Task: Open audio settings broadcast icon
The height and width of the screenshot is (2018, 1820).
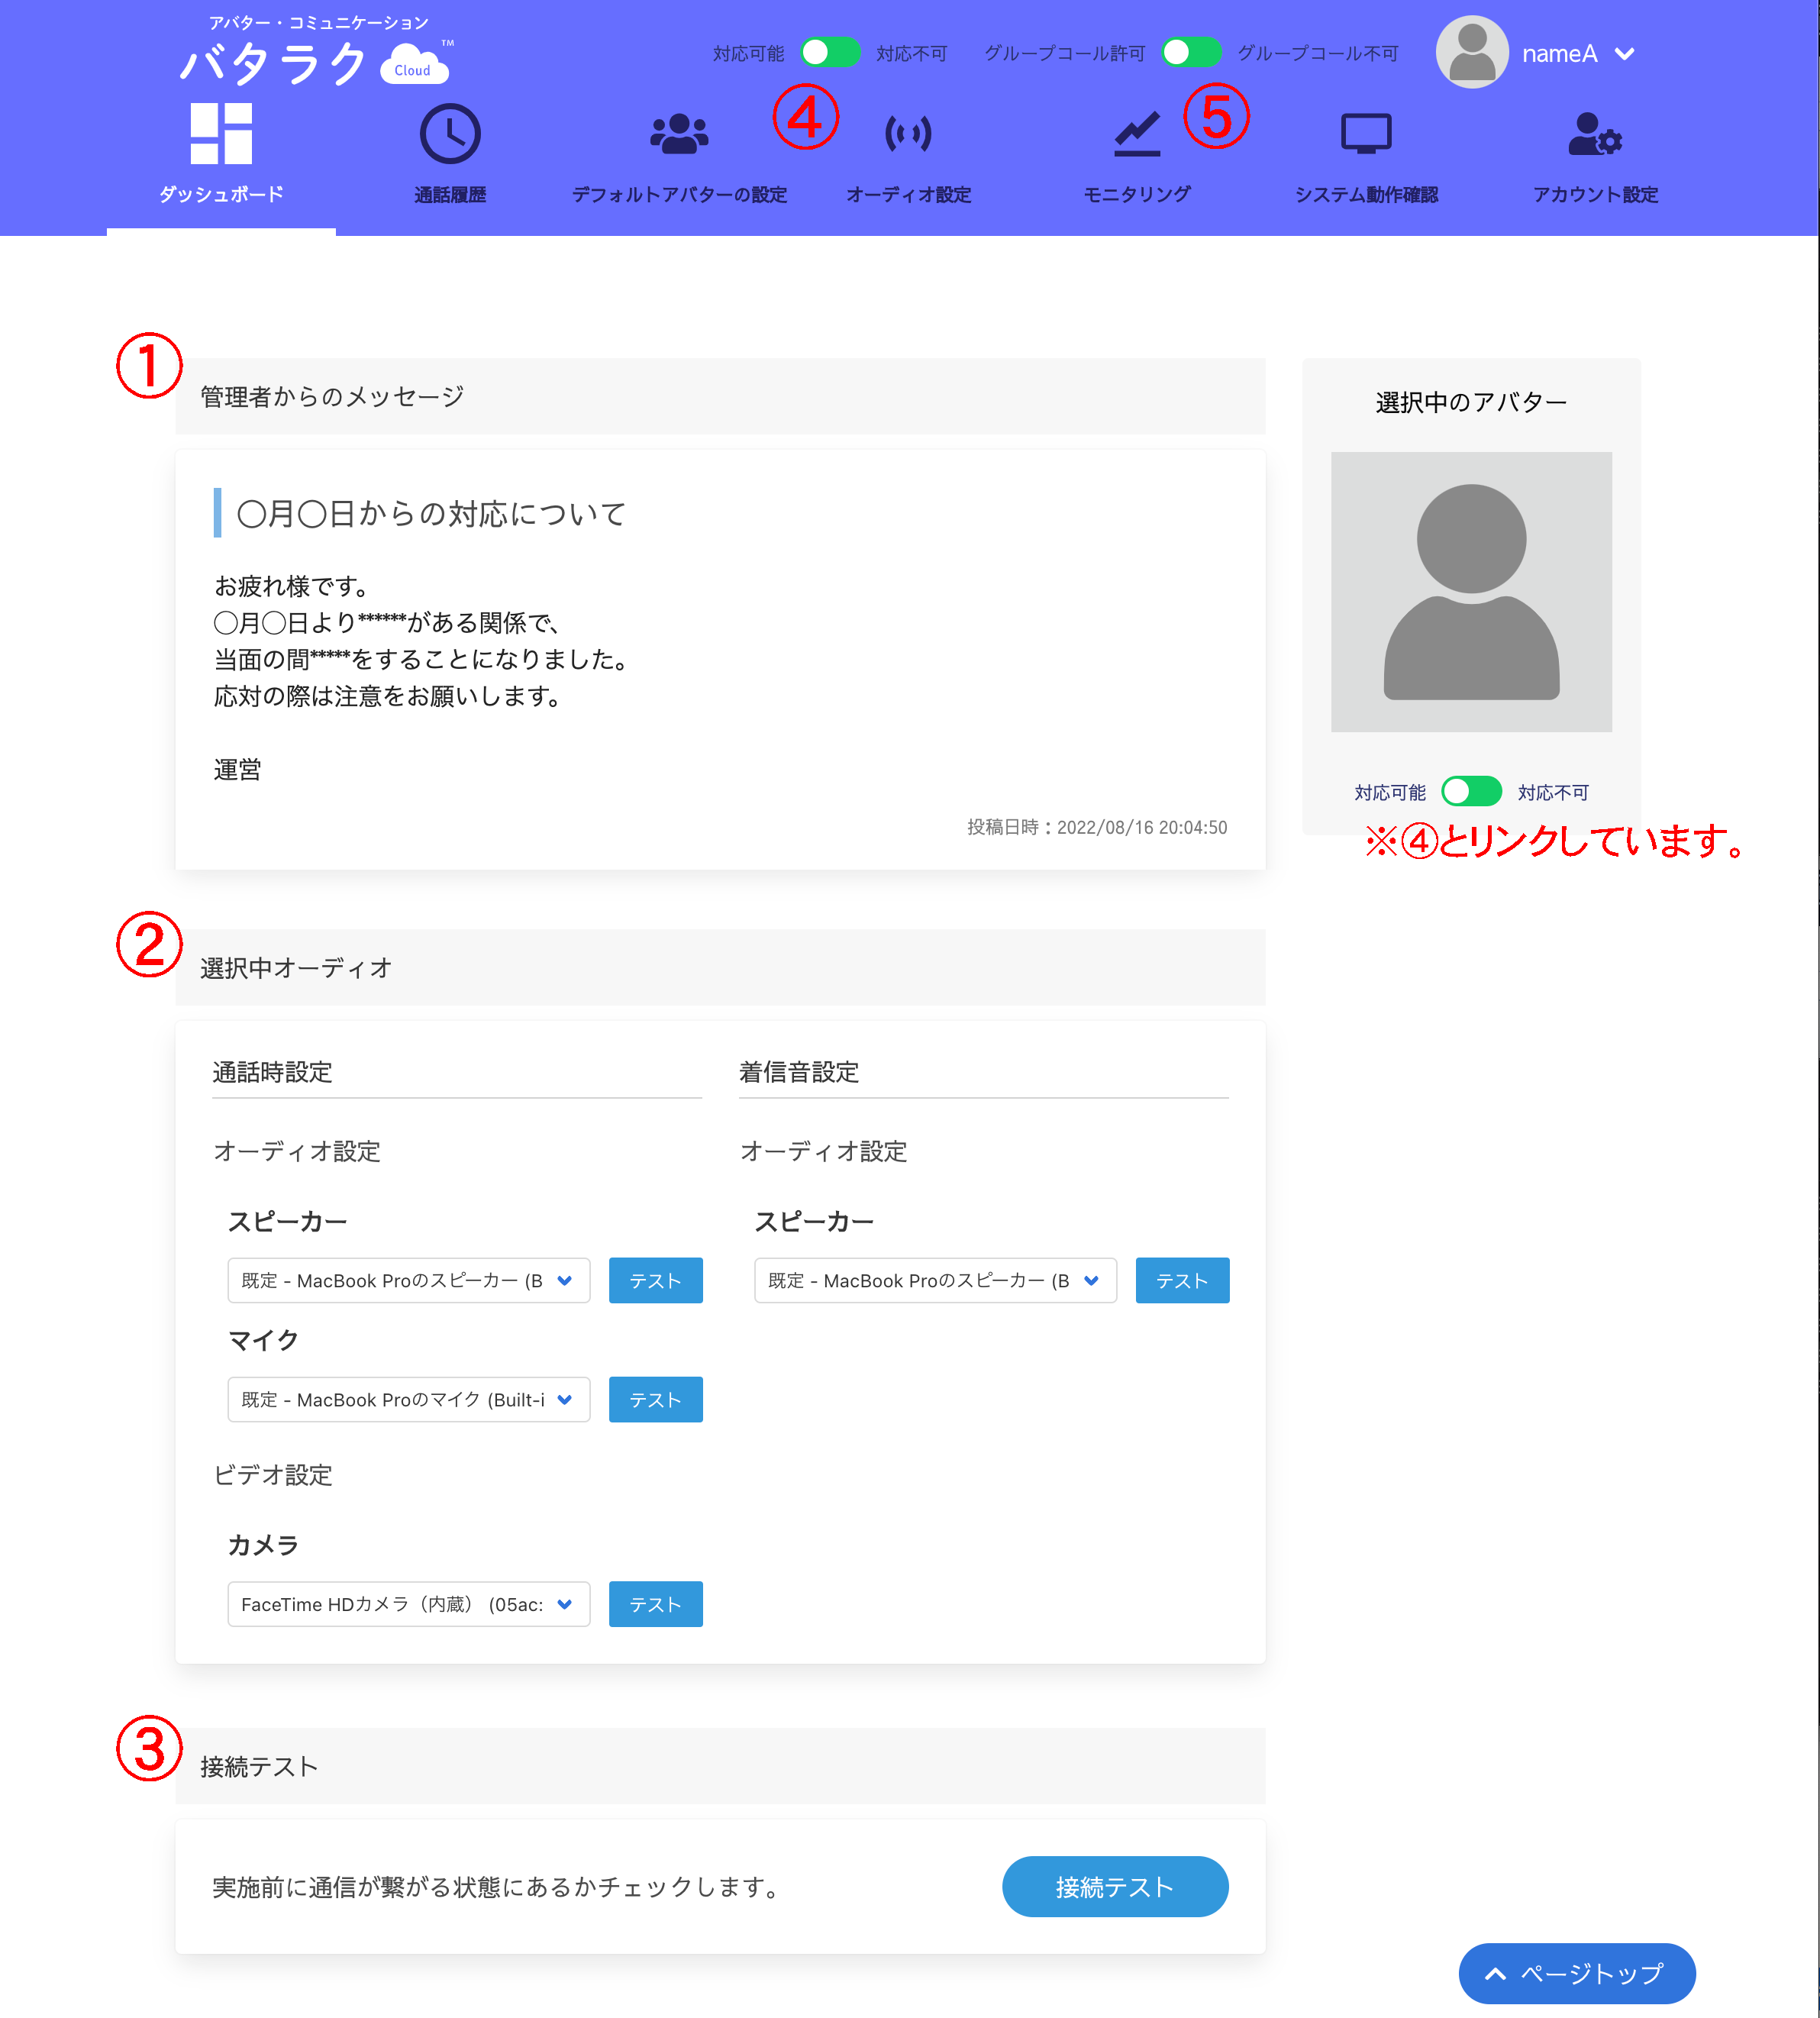Action: [908, 133]
